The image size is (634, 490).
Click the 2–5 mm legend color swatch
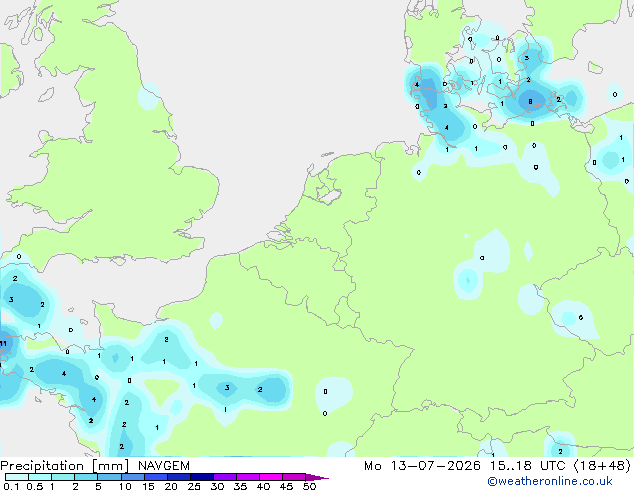point(86,477)
